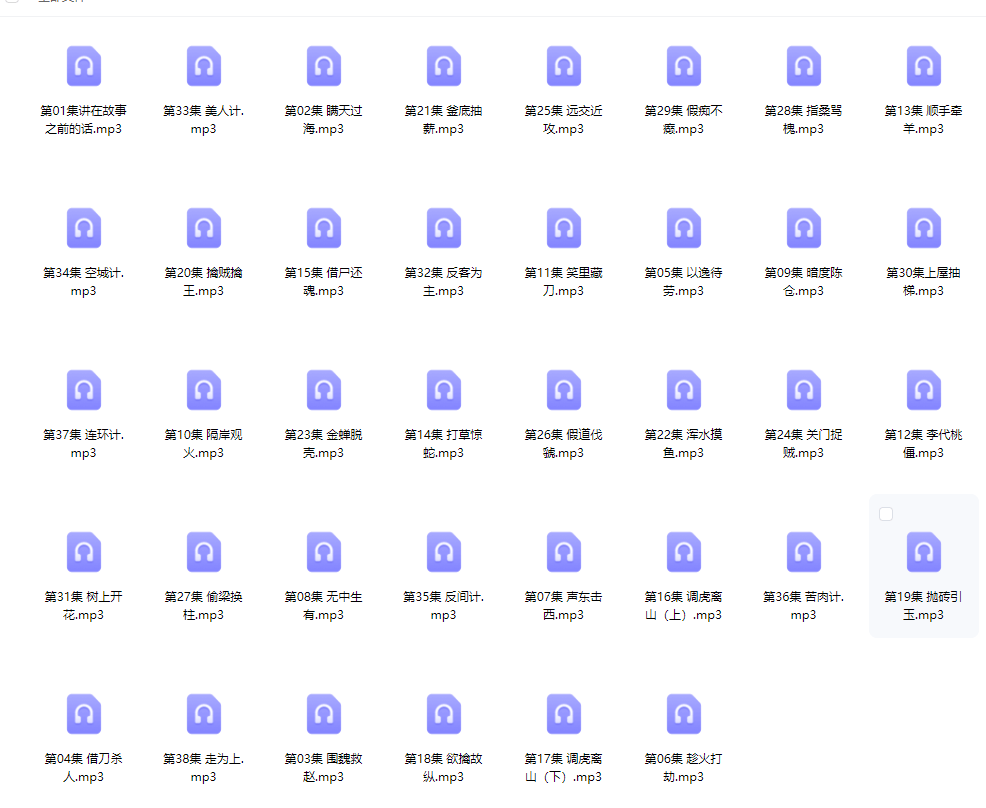
Task: Select the headphone icon for 第02集 瞒天过海
Action: coord(324,66)
